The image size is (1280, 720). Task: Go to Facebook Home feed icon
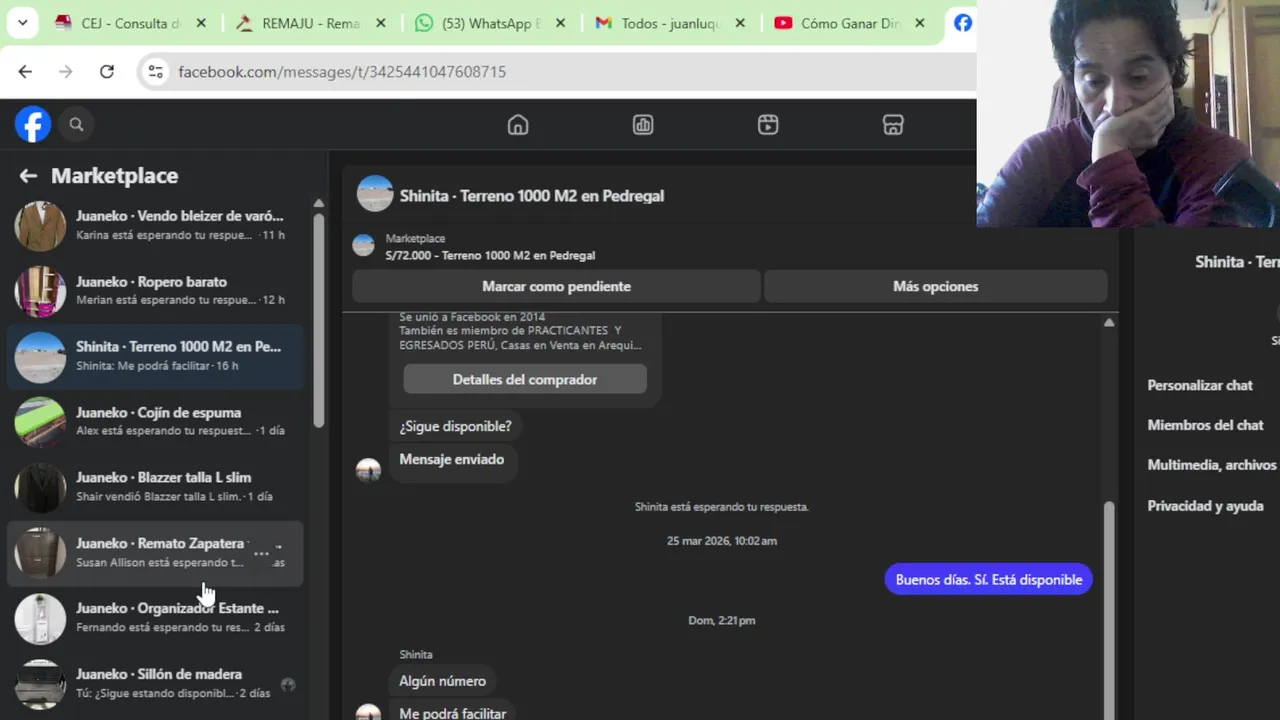pyautogui.click(x=518, y=125)
